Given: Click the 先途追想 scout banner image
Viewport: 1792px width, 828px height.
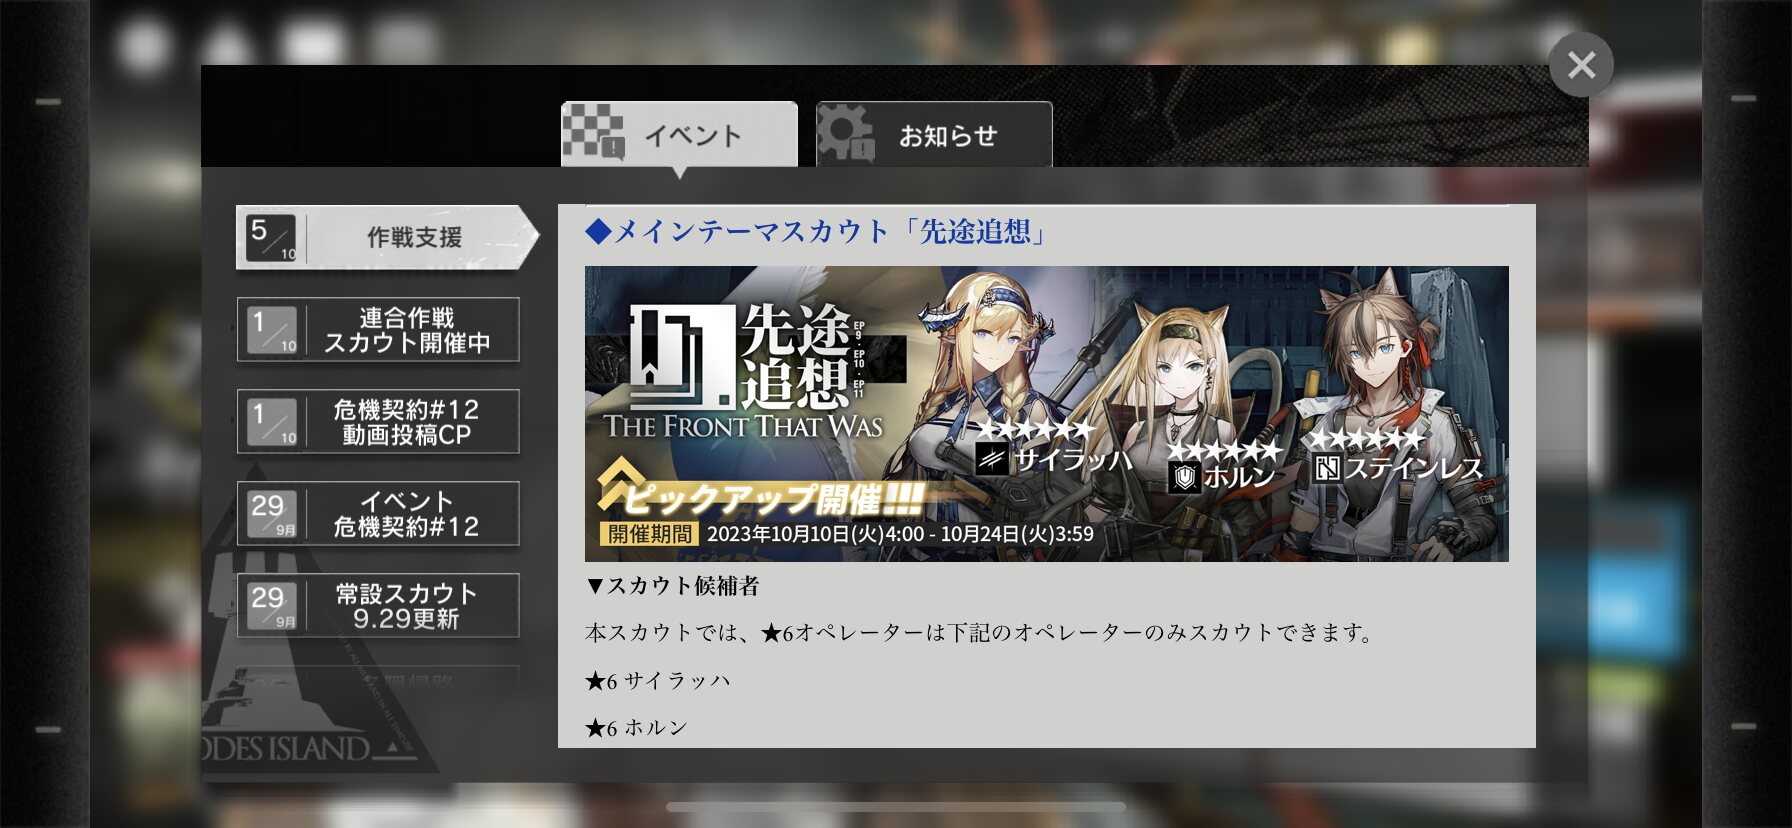Looking at the screenshot, I should [1046, 413].
